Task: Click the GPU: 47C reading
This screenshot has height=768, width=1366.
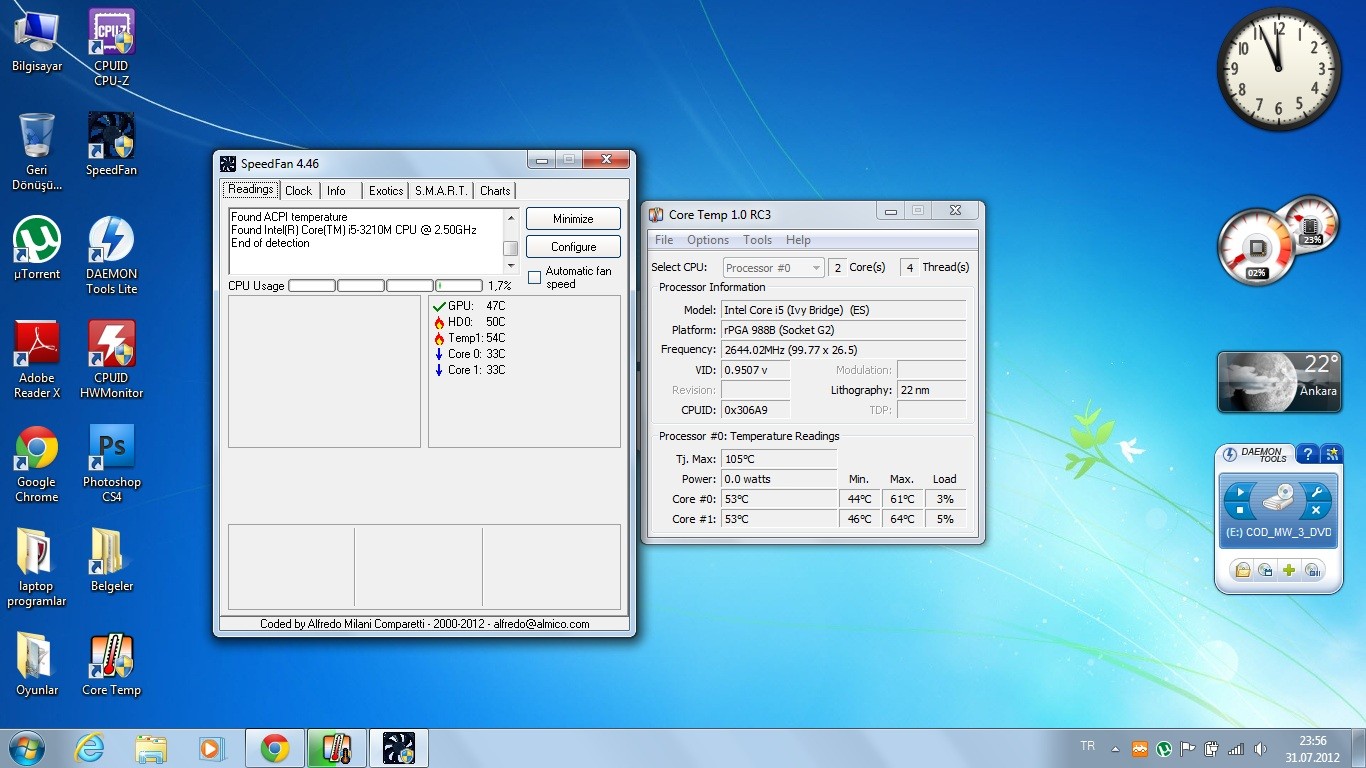Action: point(469,306)
